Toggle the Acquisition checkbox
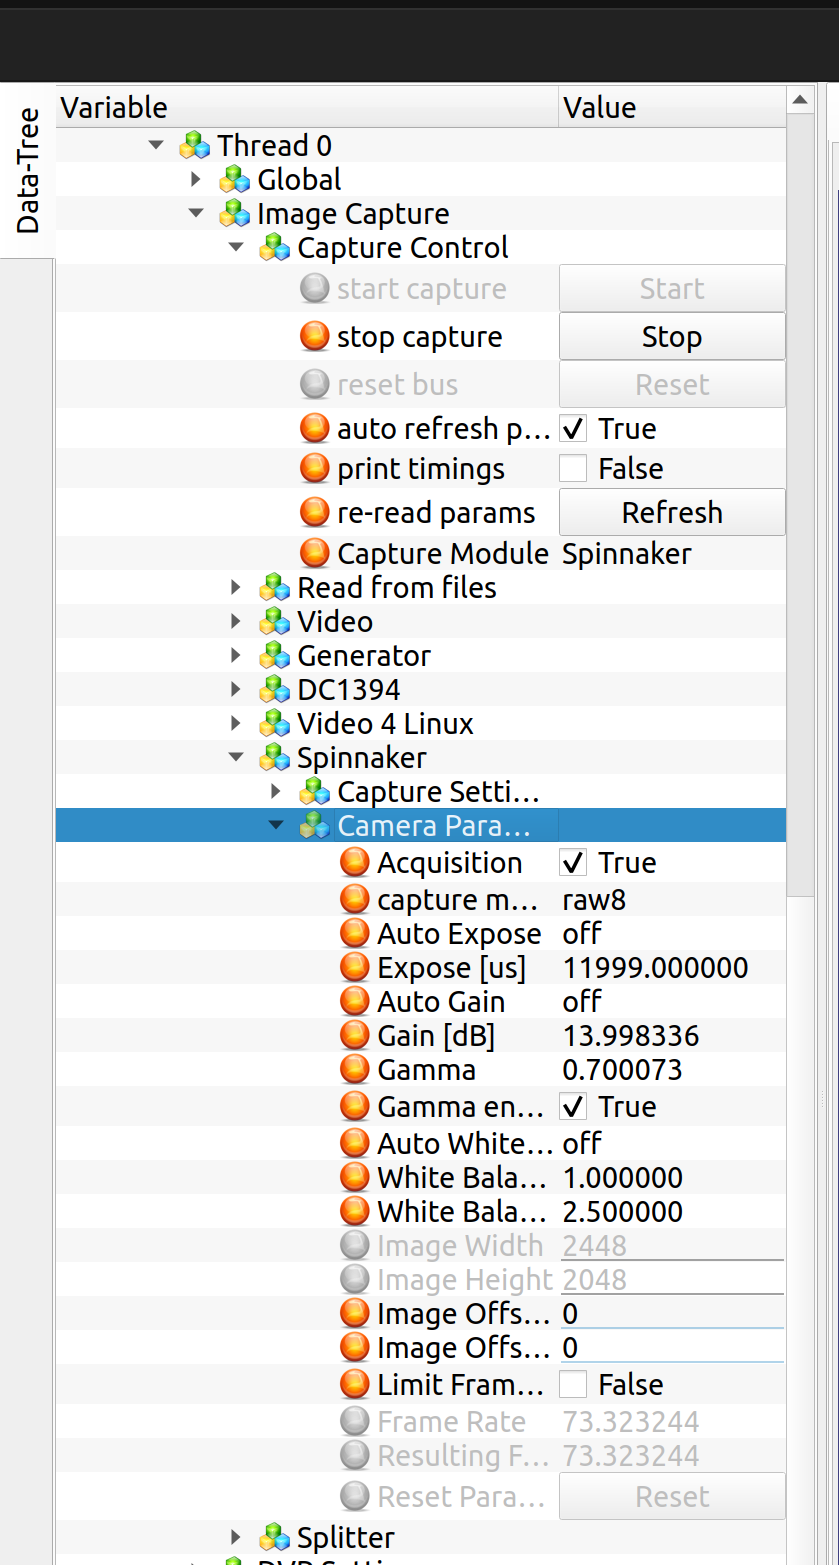This screenshot has height=1565, width=839. click(573, 863)
